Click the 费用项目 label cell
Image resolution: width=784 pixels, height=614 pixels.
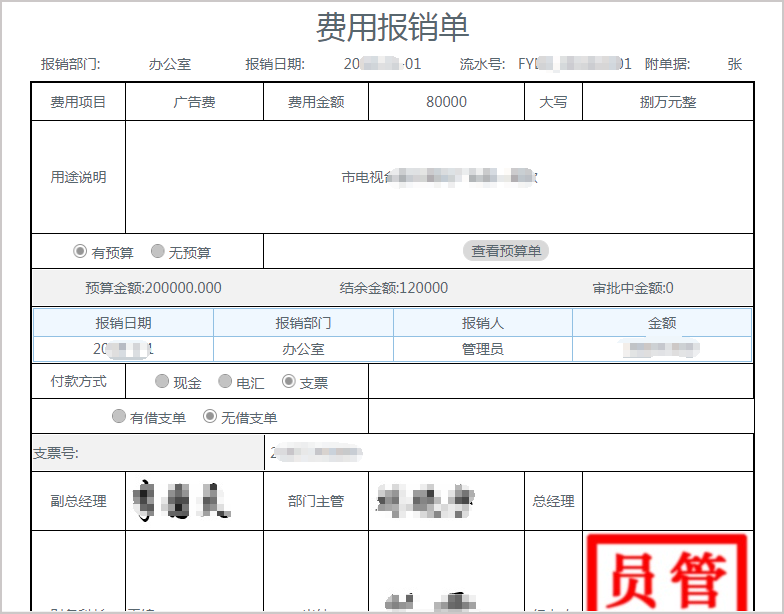(78, 102)
